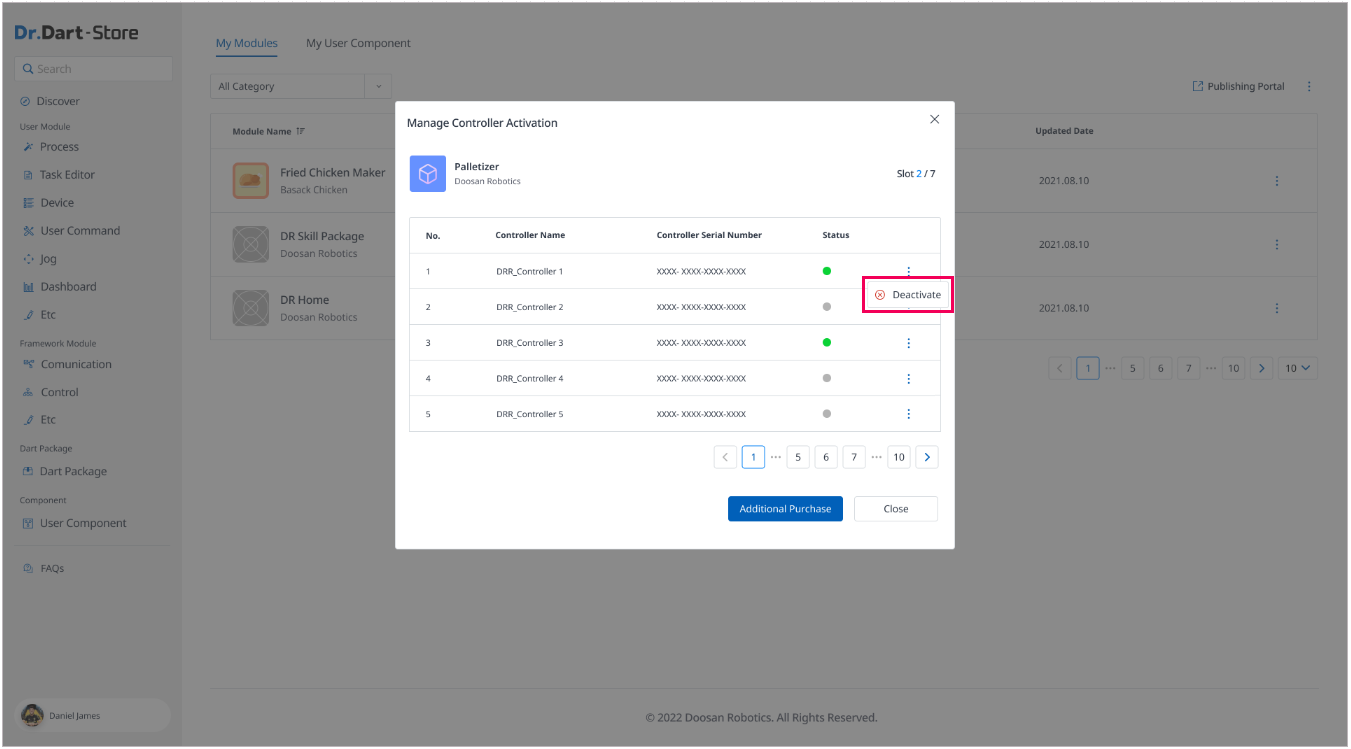Click the Palletizer module cube icon

tap(428, 173)
